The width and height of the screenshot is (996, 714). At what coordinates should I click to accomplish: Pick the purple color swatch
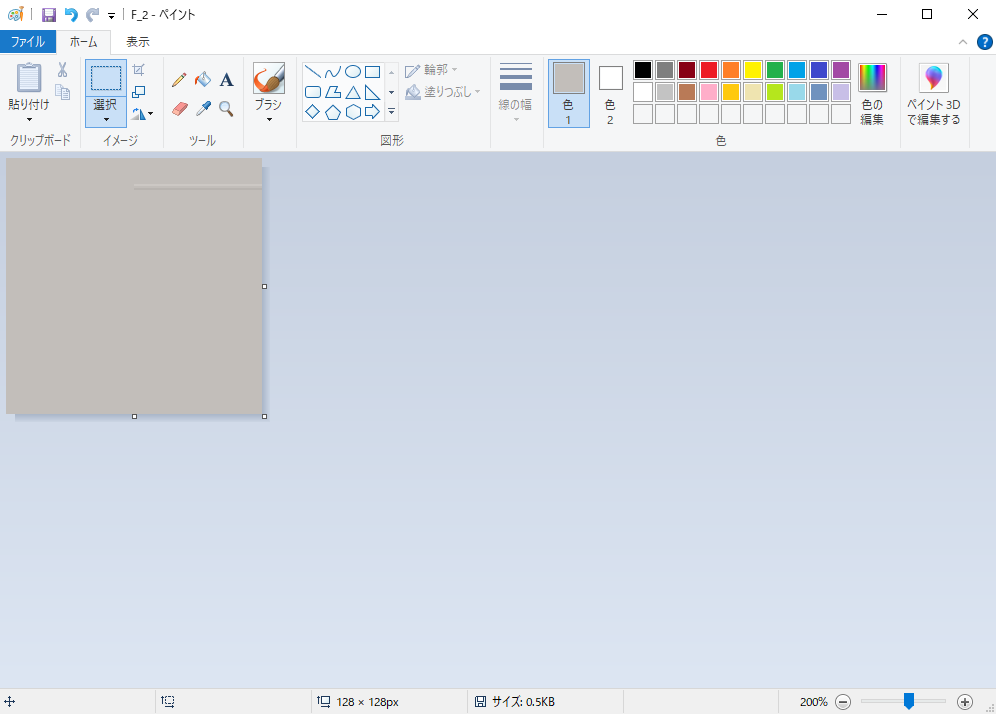click(x=841, y=70)
